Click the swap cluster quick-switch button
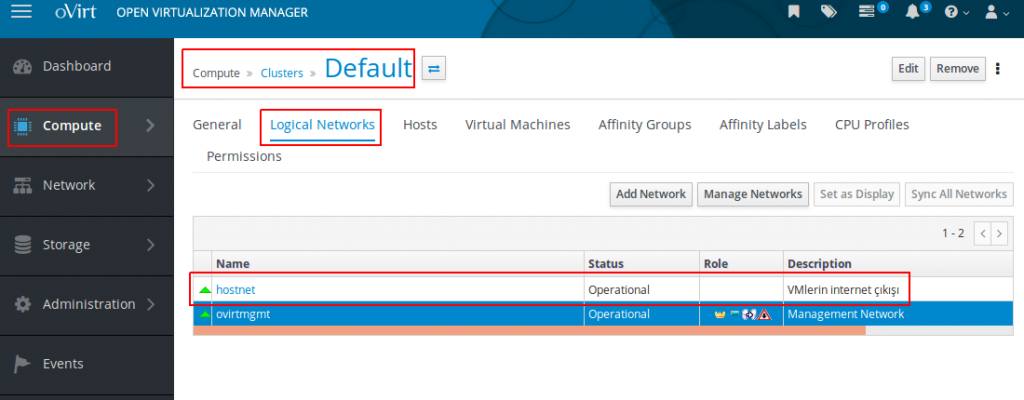This screenshot has width=1024, height=400. 434,67
